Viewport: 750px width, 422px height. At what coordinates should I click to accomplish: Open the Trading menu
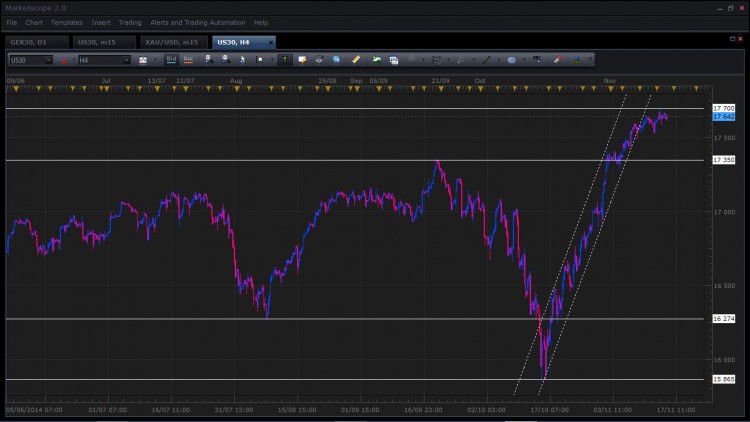(x=130, y=22)
